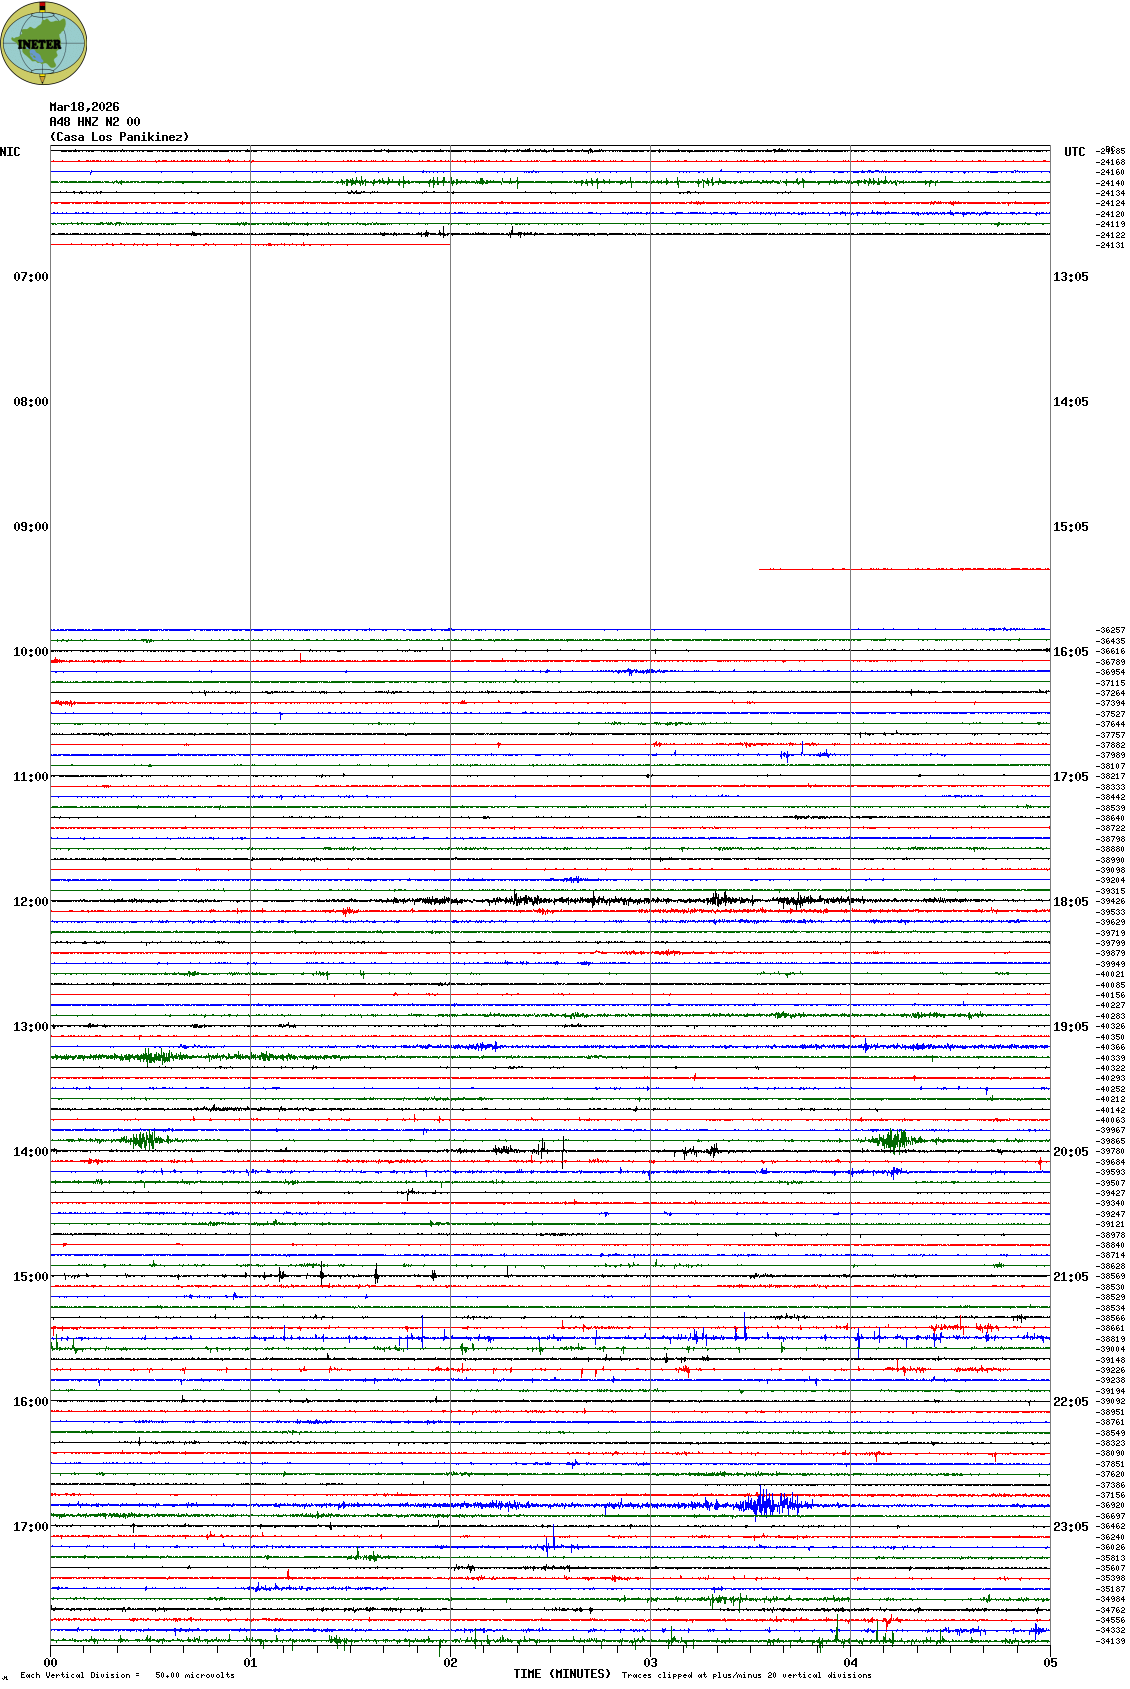Click the 13:05 UTC time marker
The image size is (1130, 1689).
pos(1070,277)
